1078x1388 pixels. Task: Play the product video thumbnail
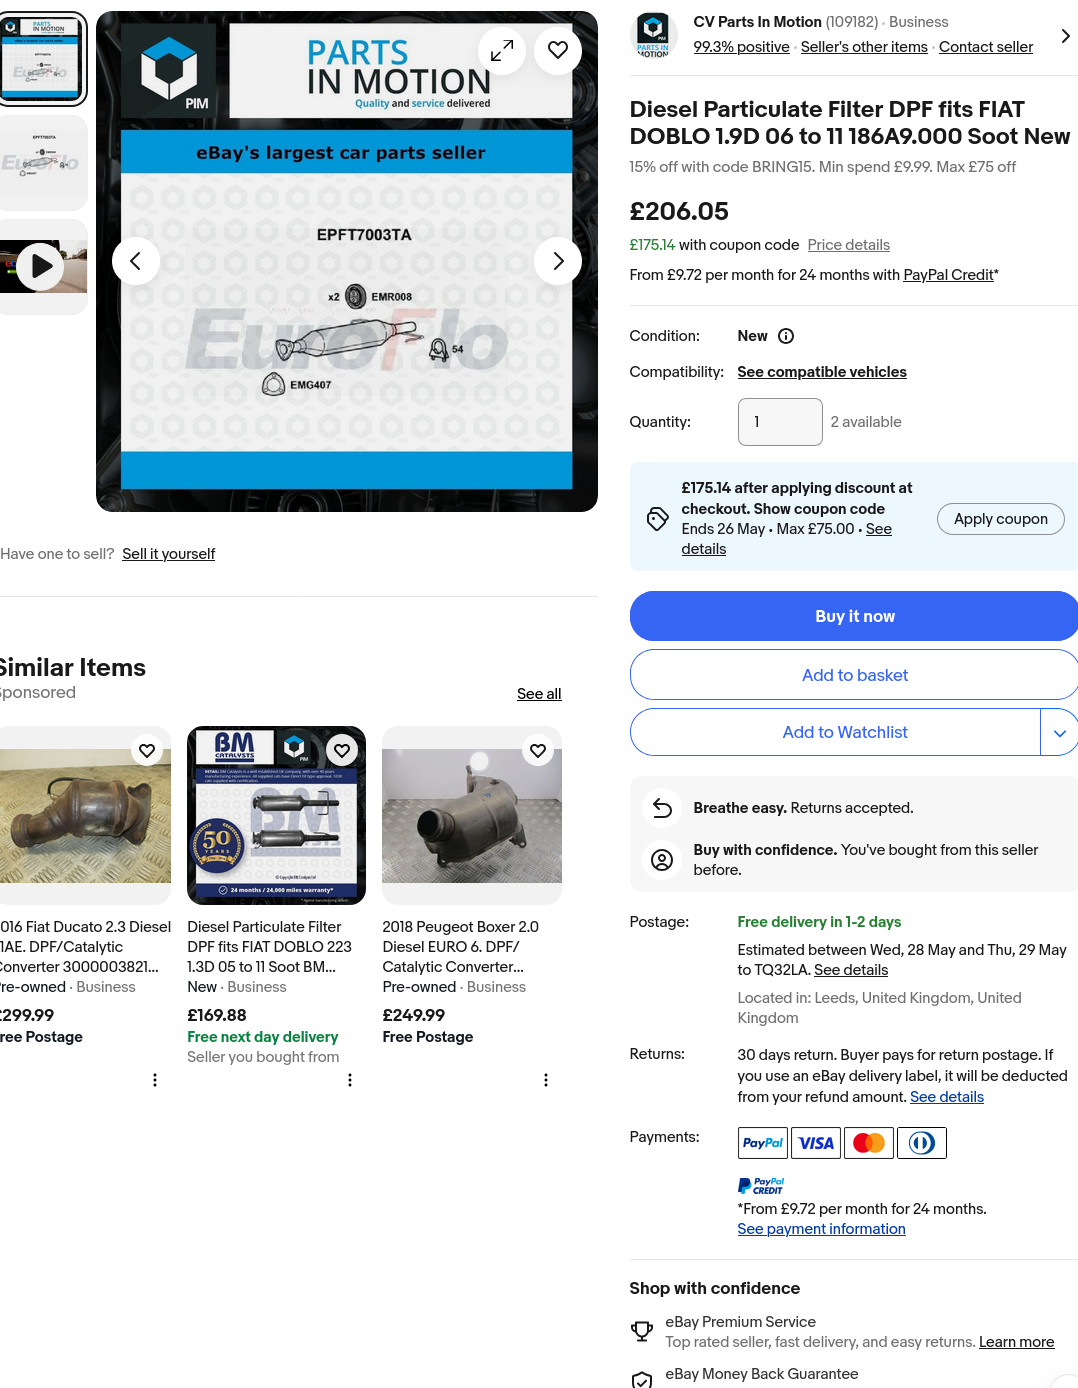click(41, 266)
